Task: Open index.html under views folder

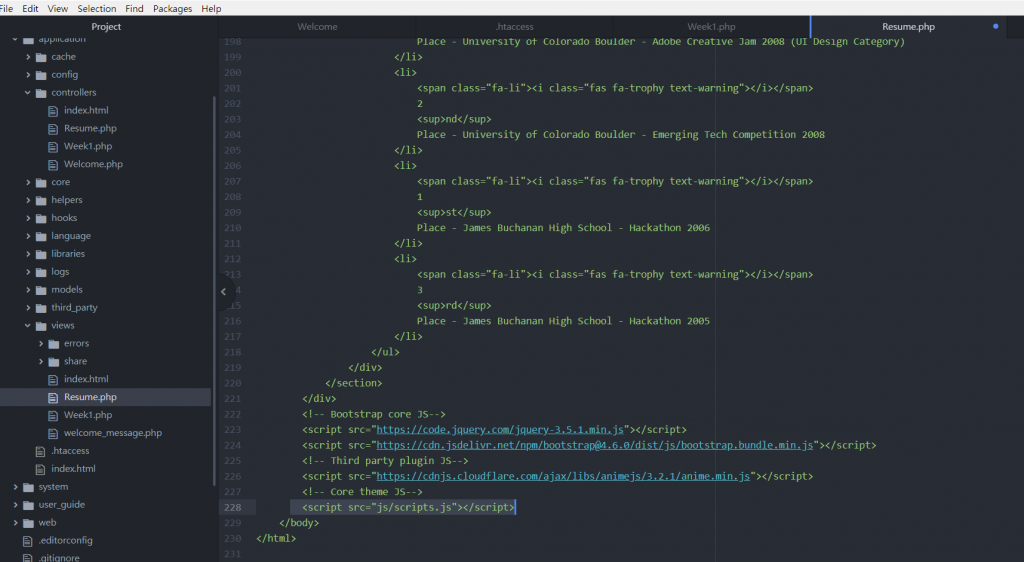Action: [x=86, y=379]
